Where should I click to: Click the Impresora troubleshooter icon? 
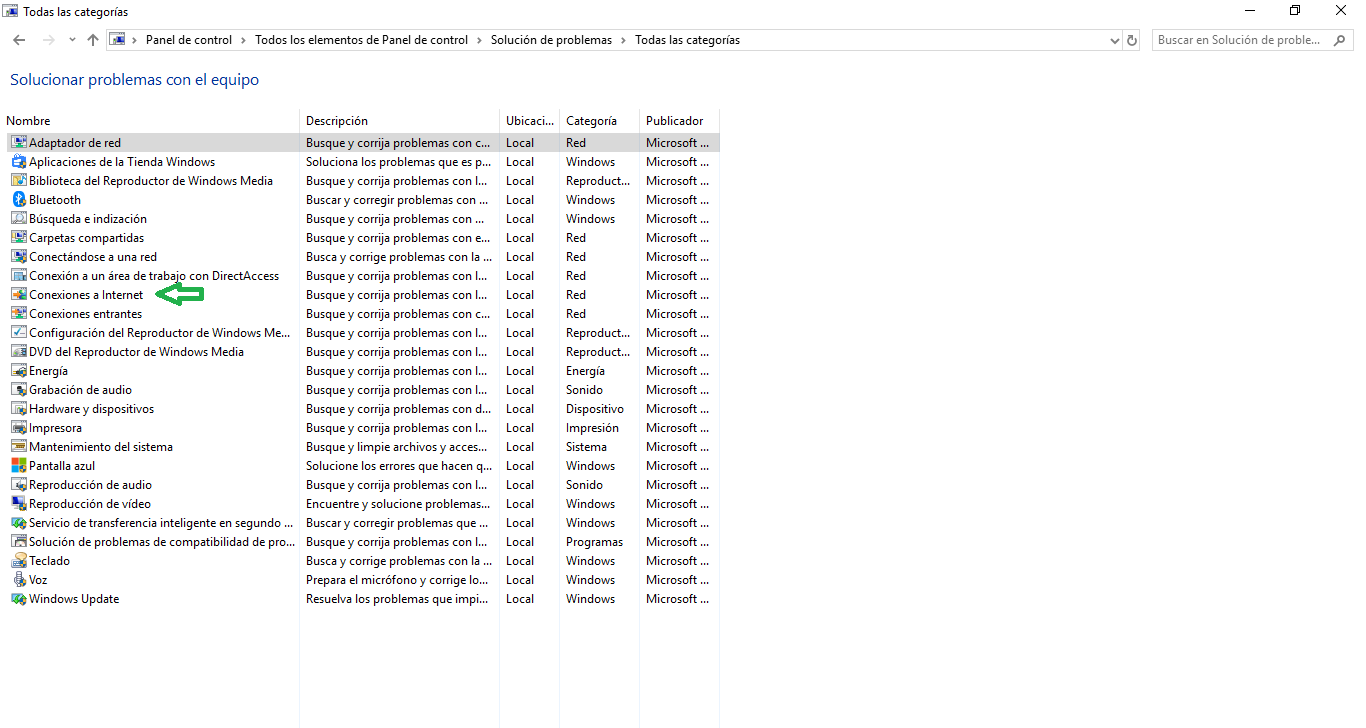(x=19, y=428)
